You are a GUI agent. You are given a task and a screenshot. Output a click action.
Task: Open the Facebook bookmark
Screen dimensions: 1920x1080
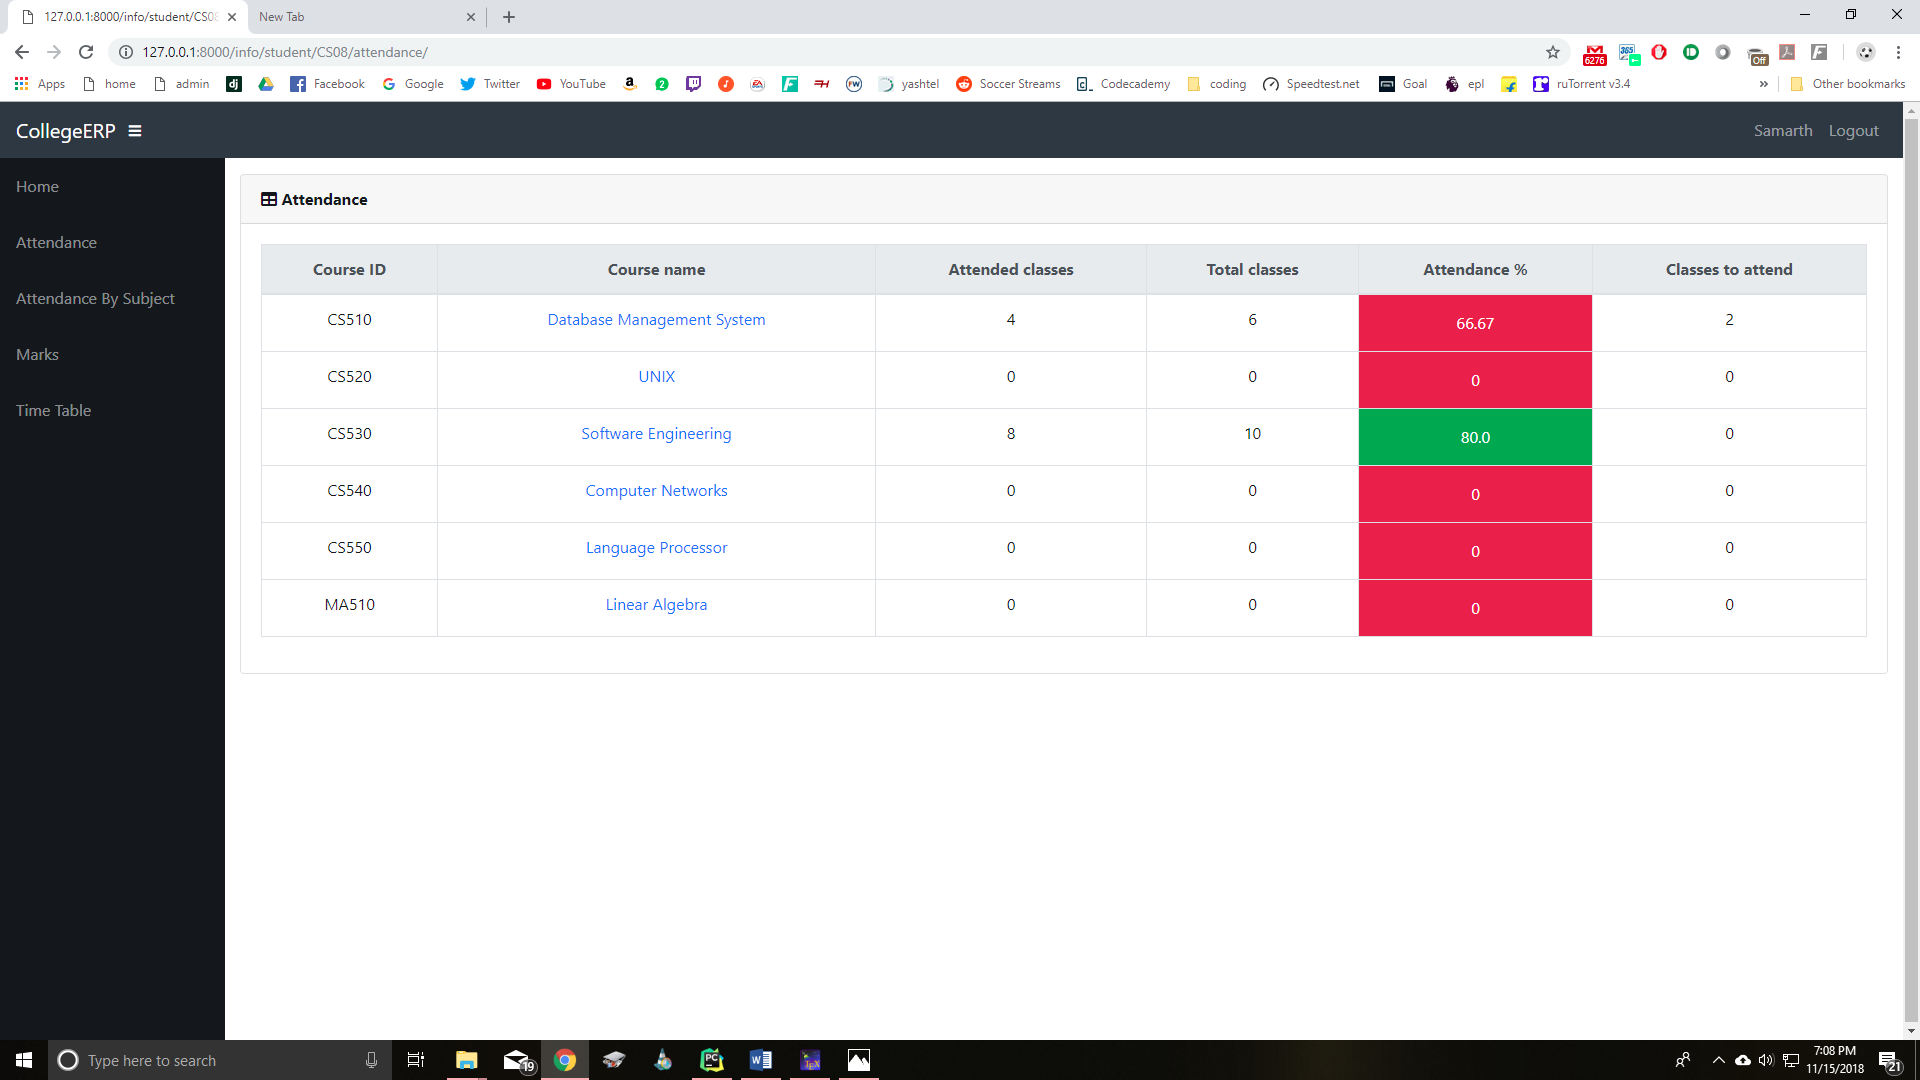[327, 84]
